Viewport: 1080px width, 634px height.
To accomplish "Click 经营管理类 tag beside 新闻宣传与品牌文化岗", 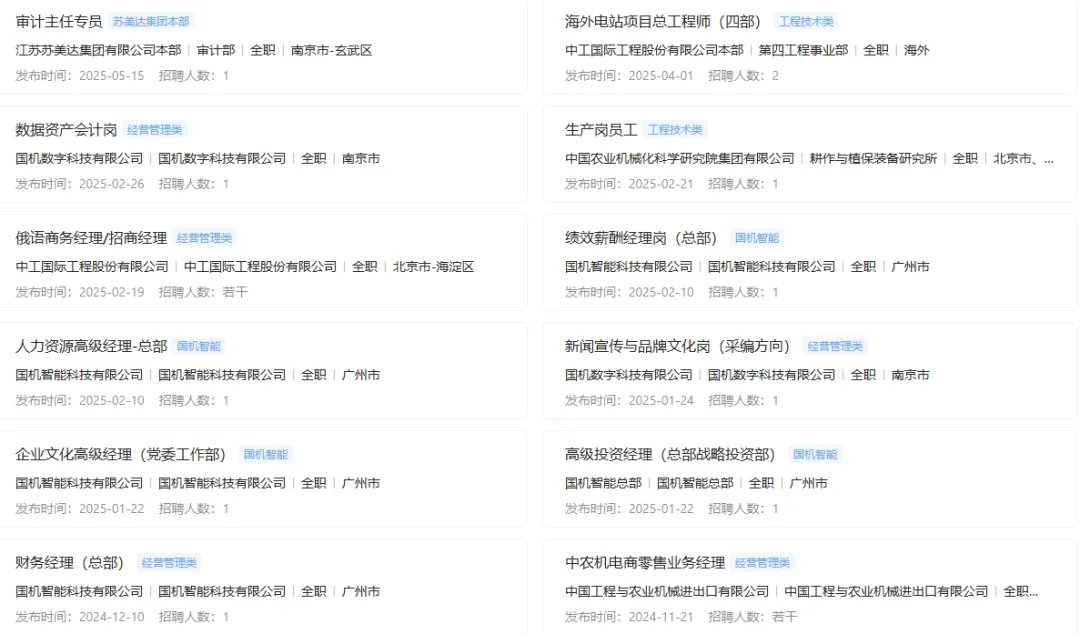I will pos(835,346).
